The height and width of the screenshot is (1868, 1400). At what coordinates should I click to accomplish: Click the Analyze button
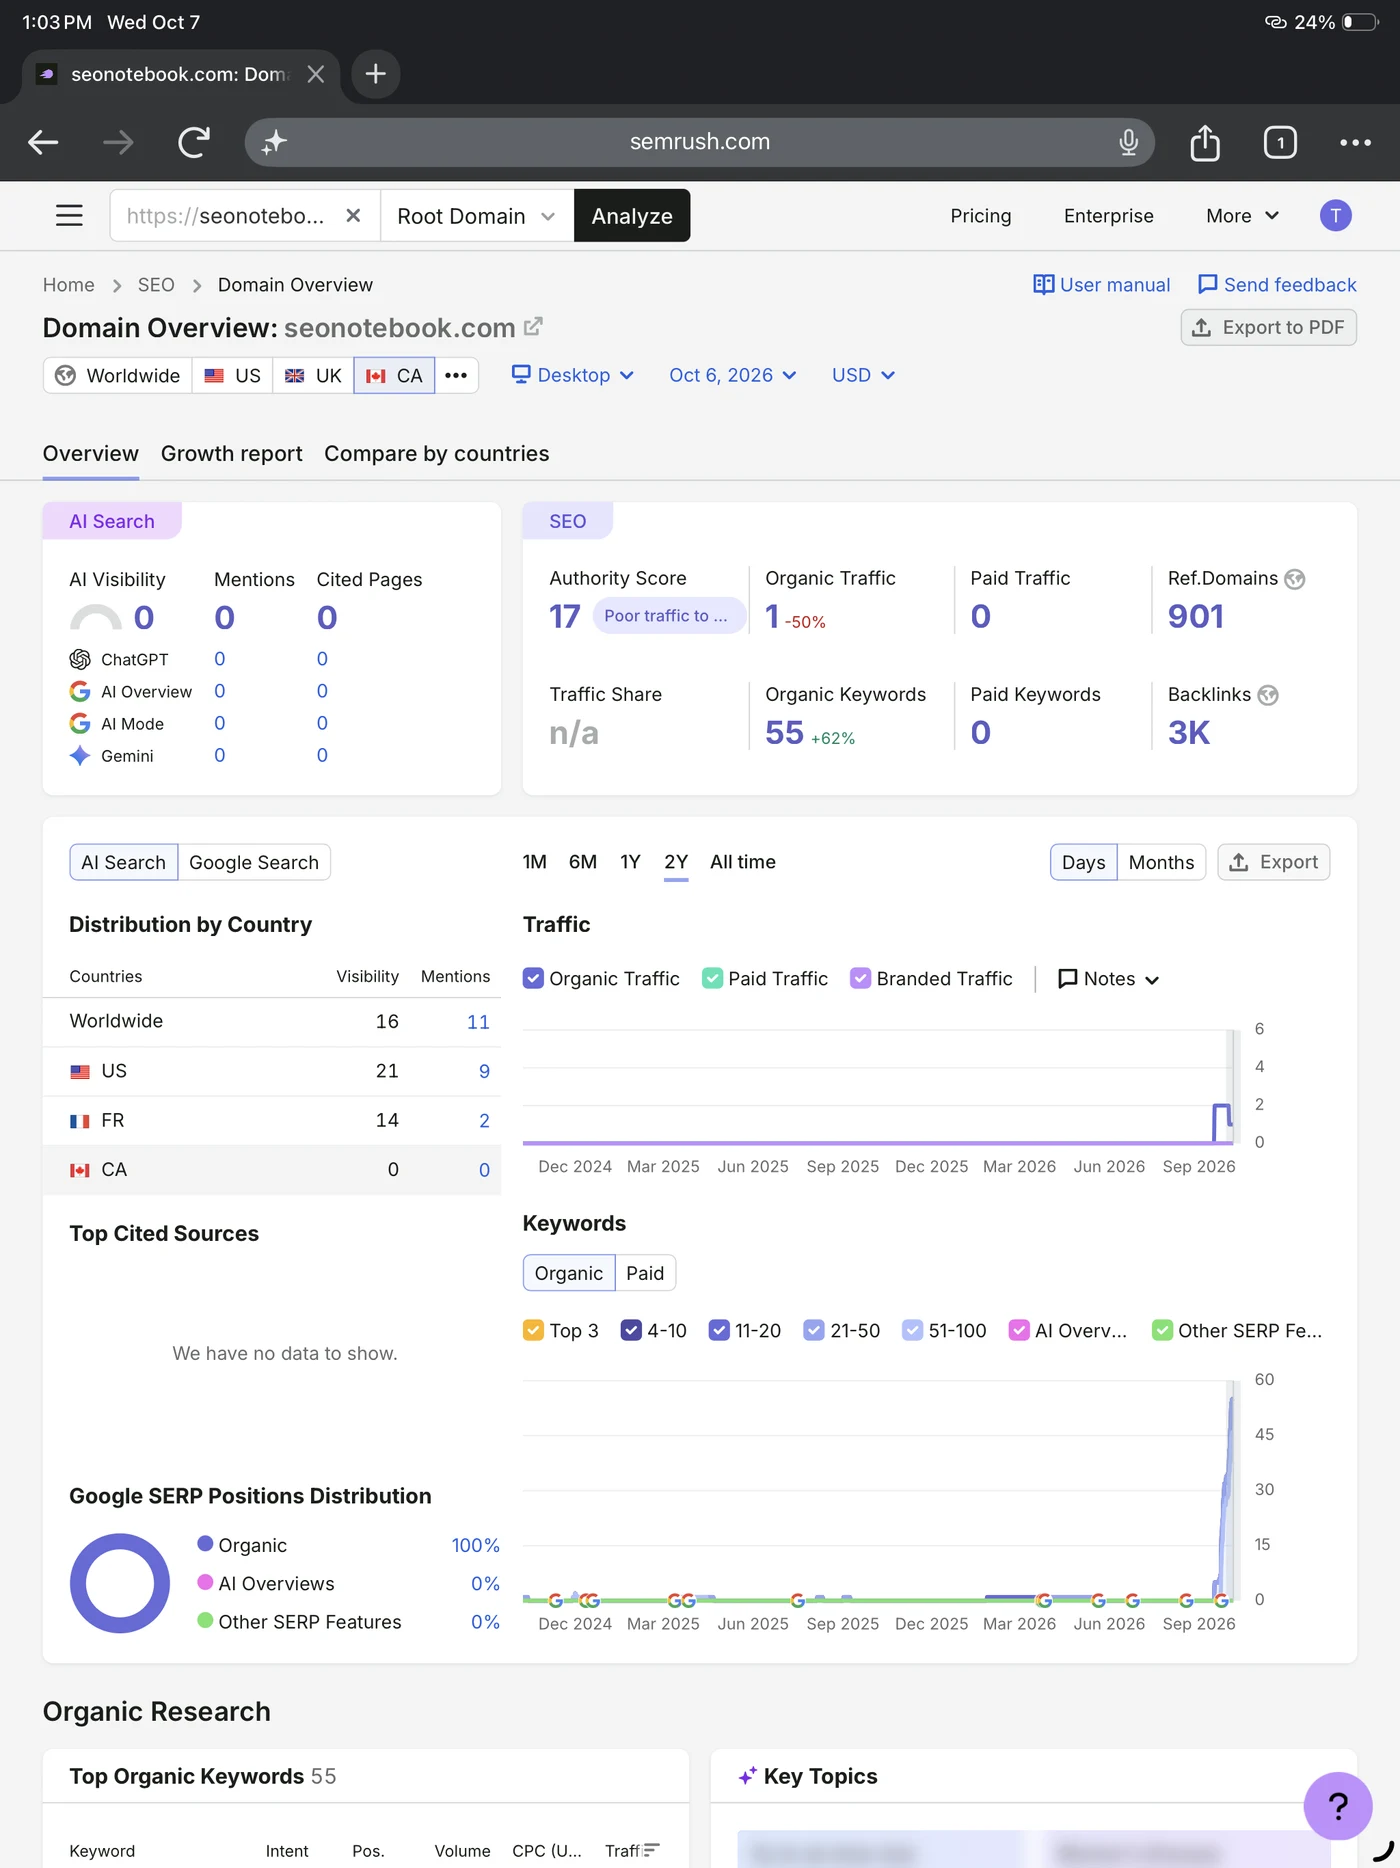pyautogui.click(x=632, y=215)
